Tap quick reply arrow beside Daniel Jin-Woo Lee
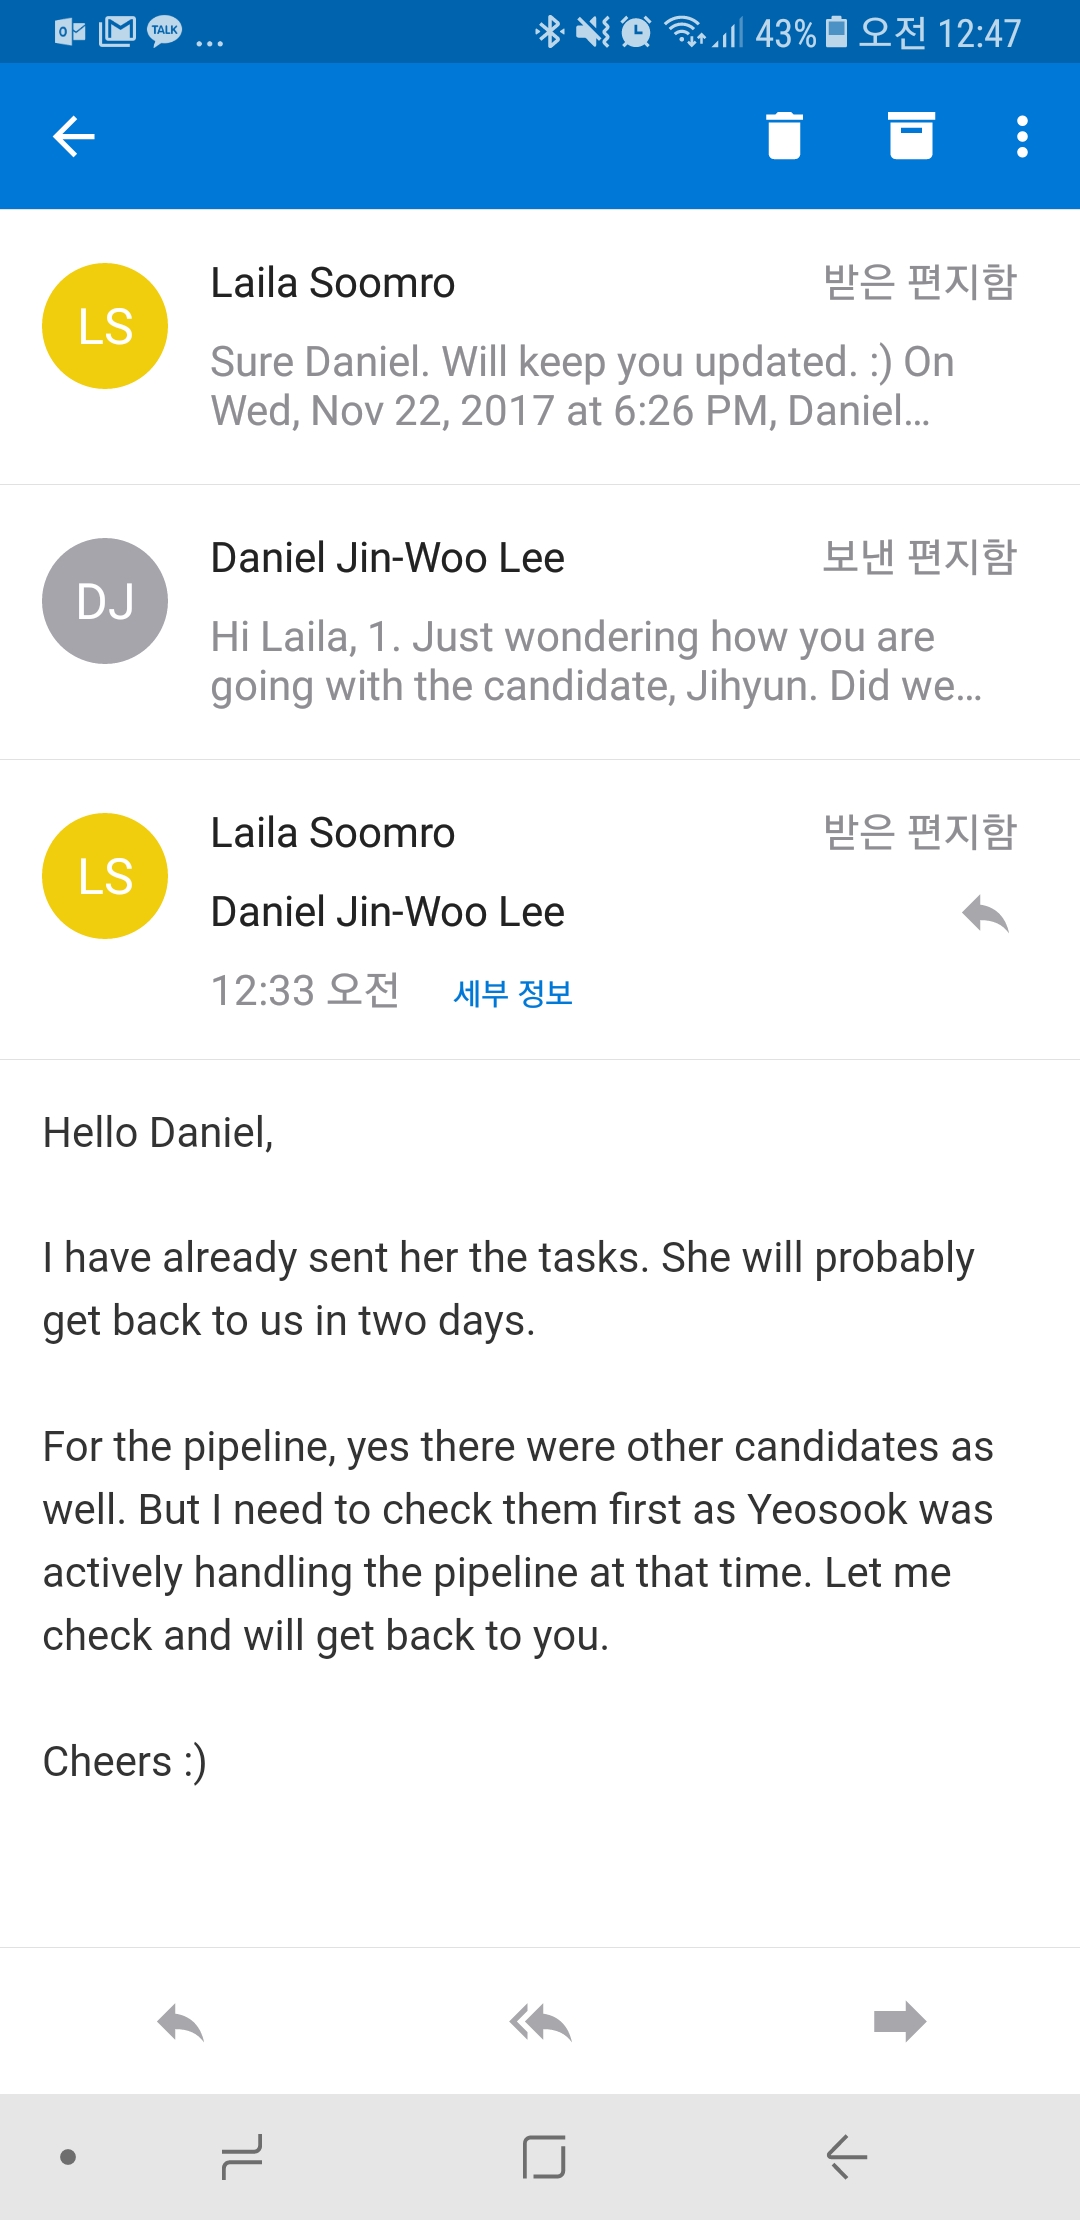The image size is (1080, 2220). 985,914
